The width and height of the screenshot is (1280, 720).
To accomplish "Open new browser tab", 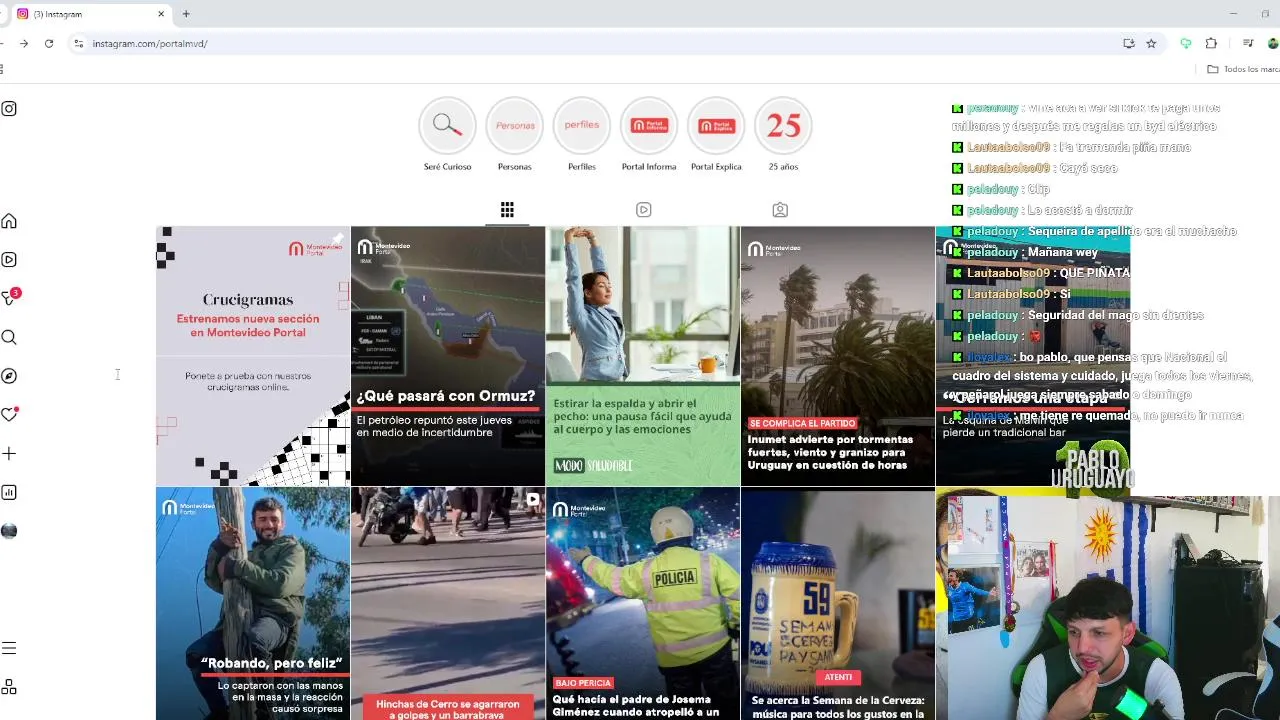I will click(x=186, y=14).
